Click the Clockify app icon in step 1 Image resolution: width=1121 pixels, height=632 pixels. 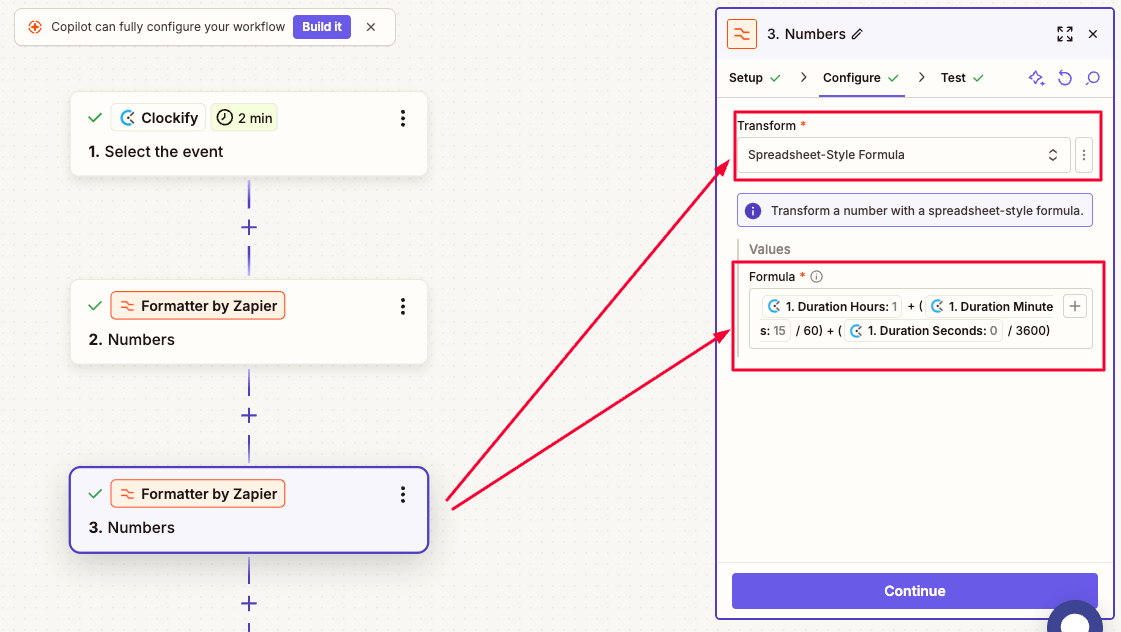tap(130, 117)
